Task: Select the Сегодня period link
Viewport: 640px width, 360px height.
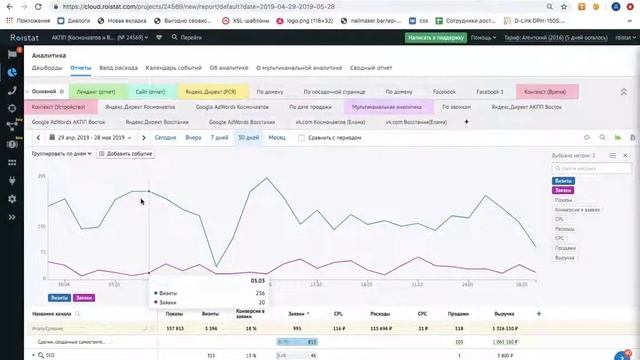Action: coord(165,138)
